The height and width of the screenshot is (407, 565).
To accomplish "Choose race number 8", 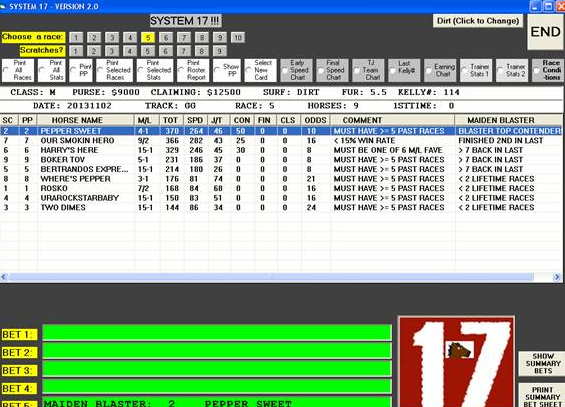I will click(x=202, y=37).
